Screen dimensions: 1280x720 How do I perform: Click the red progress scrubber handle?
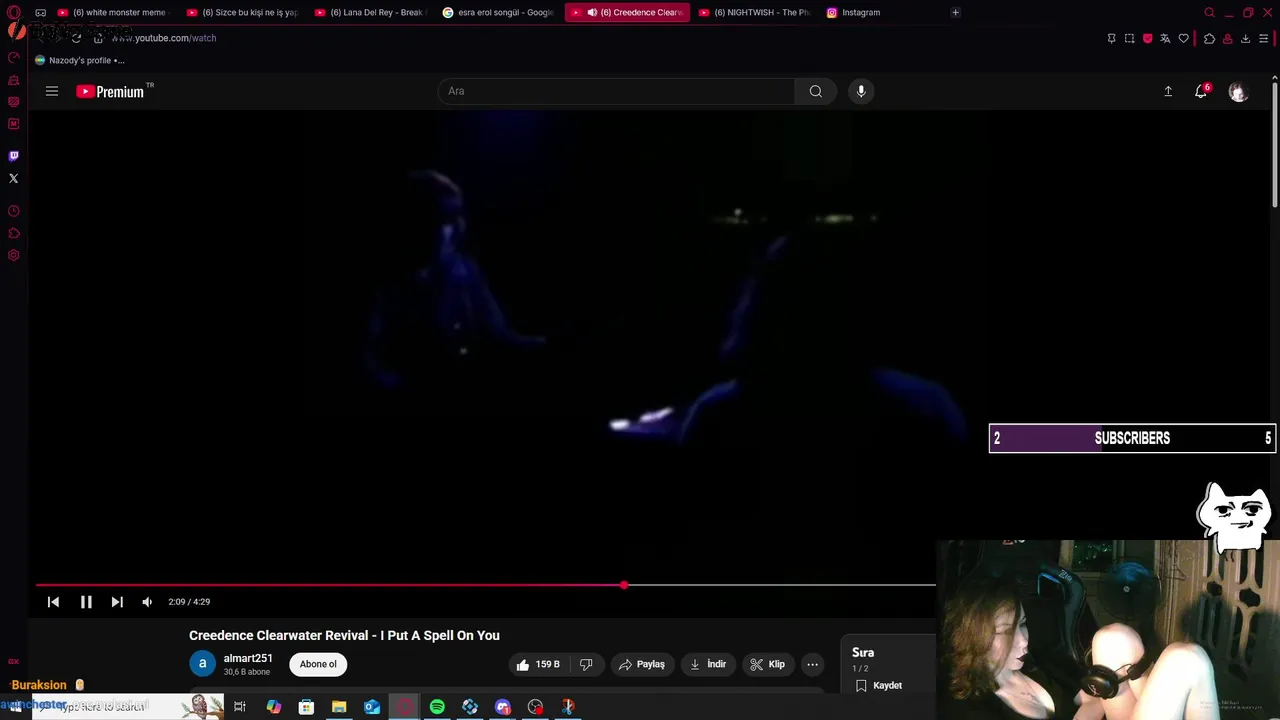pos(624,585)
